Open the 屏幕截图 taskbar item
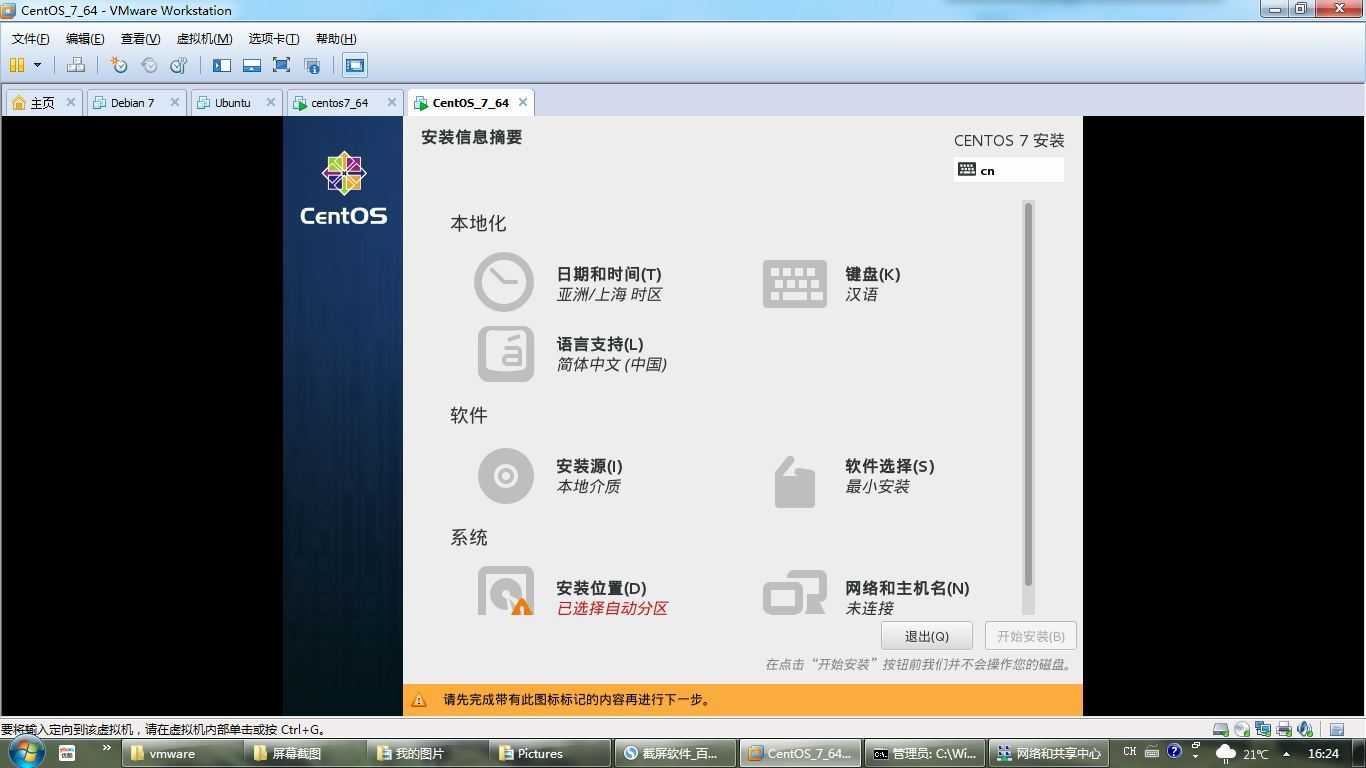This screenshot has height=768, width=1366. tap(306, 753)
